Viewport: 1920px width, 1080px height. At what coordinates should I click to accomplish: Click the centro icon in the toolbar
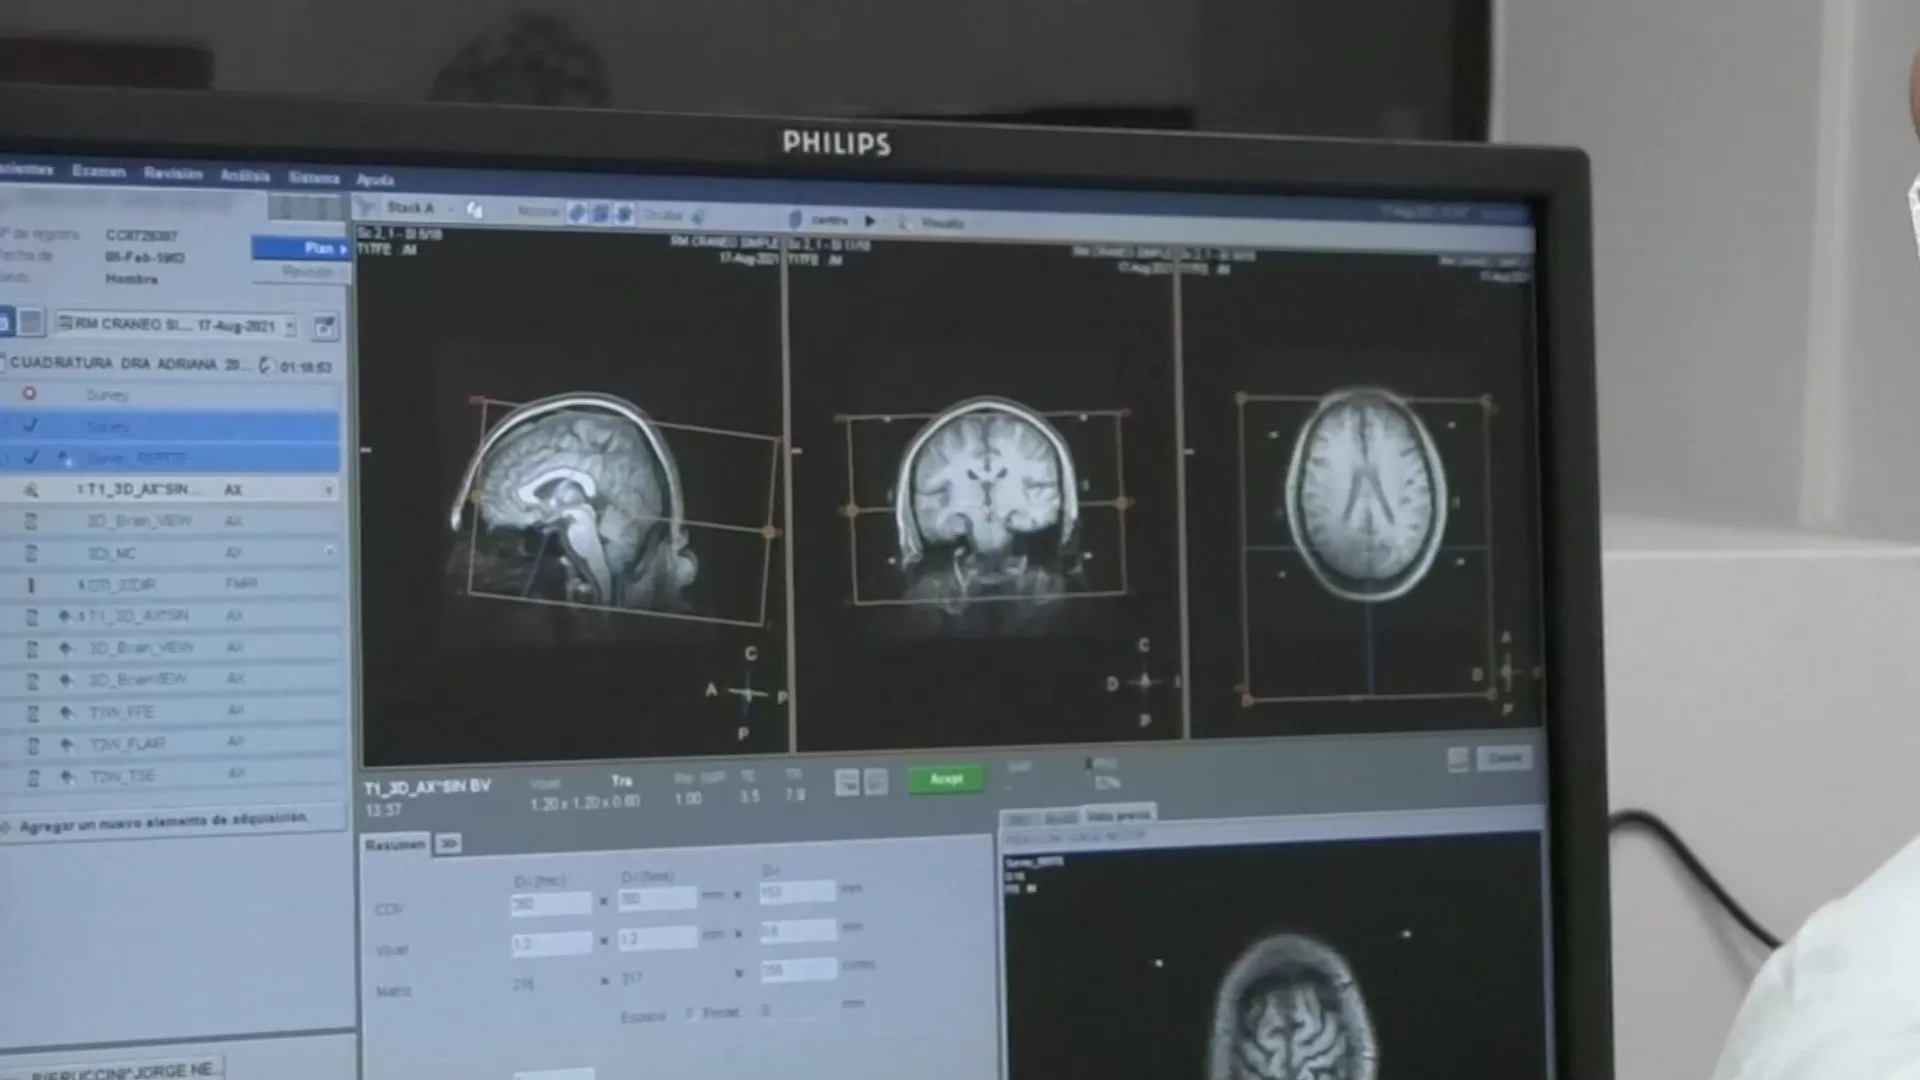[x=796, y=218]
